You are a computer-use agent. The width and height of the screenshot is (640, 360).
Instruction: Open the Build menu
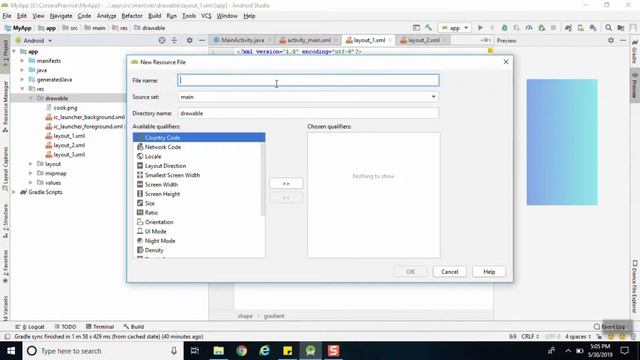coord(154,16)
